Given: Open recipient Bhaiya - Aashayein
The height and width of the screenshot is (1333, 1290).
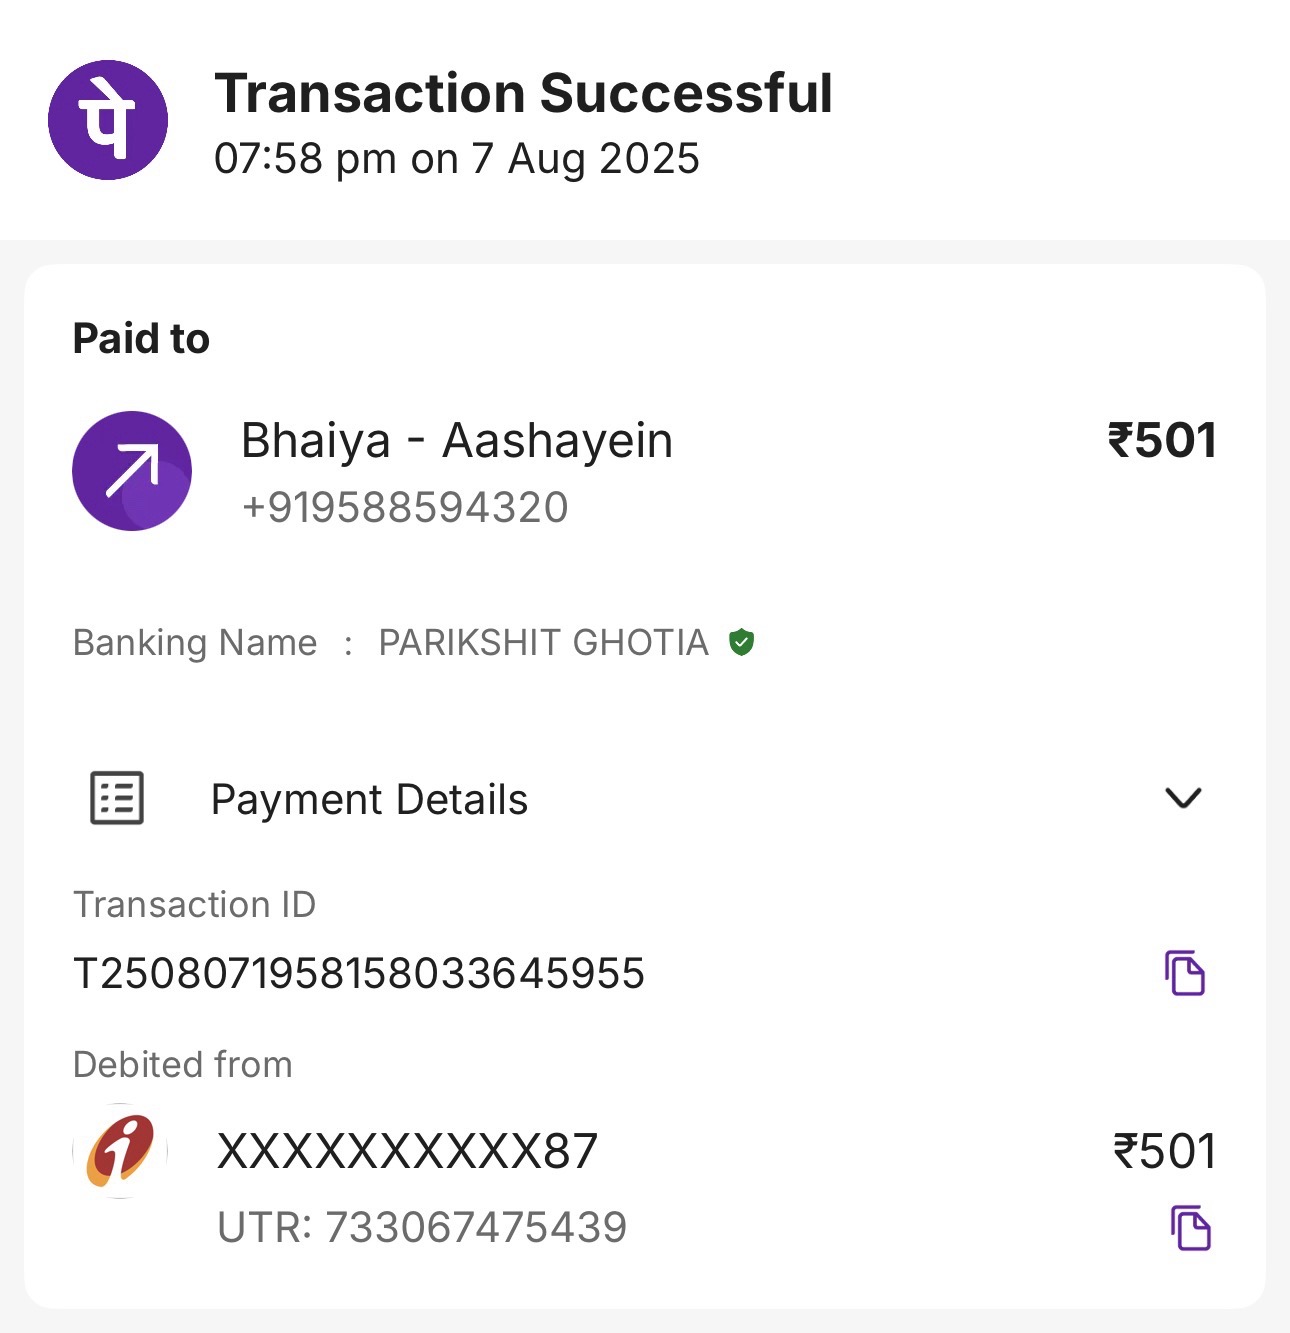Looking at the screenshot, I should point(457,441).
